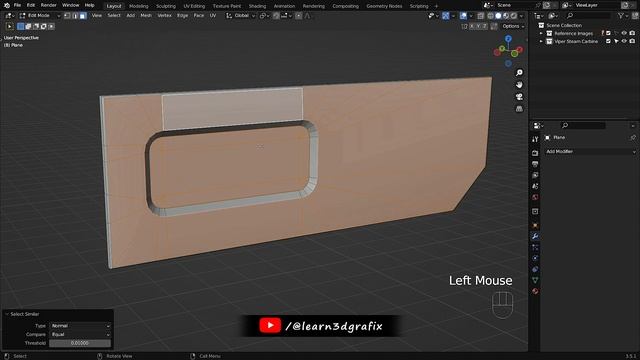The image size is (640, 360).
Task: Toggle Viper Steam Carbine exclude checkbox
Action: (608, 41)
